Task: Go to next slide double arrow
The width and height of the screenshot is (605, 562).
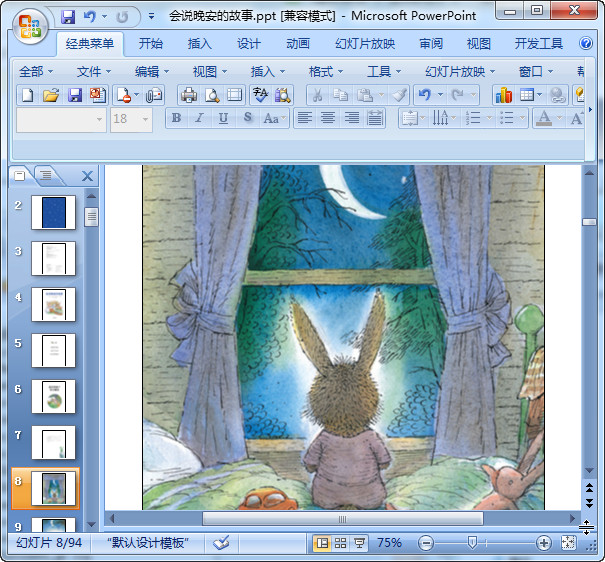Action: [589, 503]
